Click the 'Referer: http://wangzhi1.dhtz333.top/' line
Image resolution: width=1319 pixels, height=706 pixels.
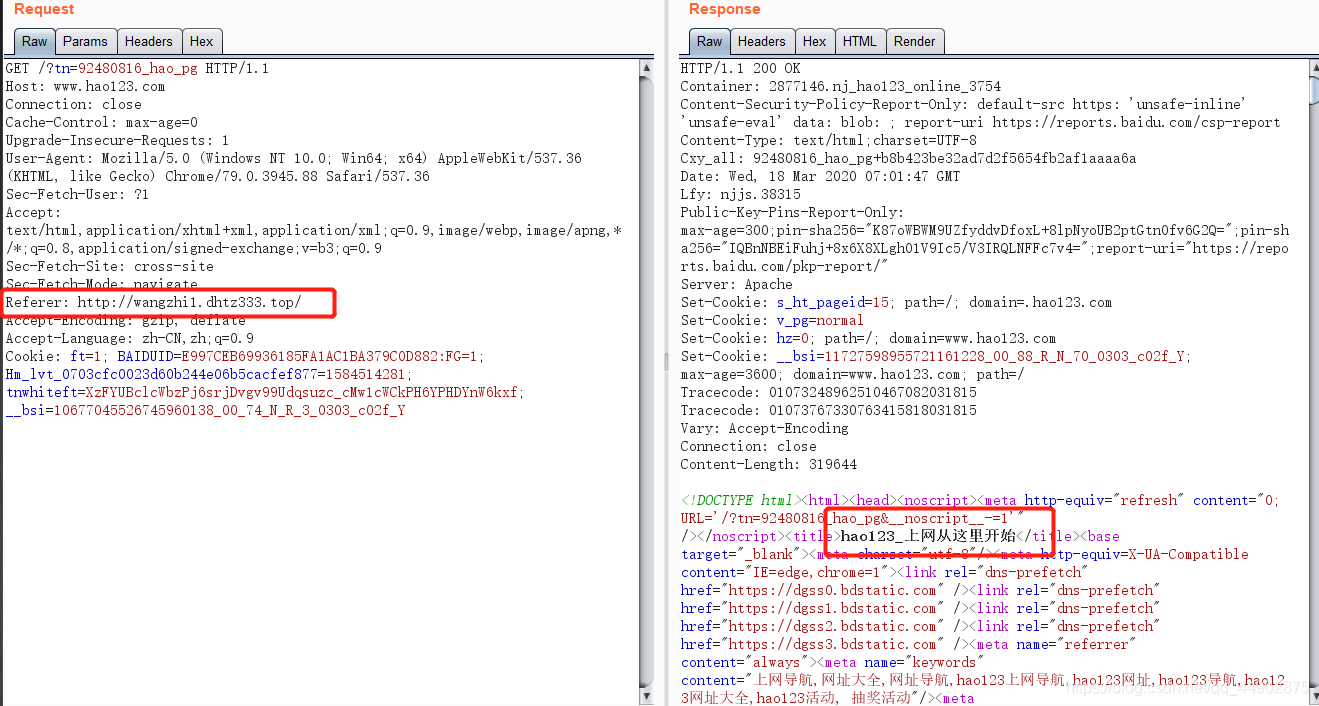pos(153,302)
